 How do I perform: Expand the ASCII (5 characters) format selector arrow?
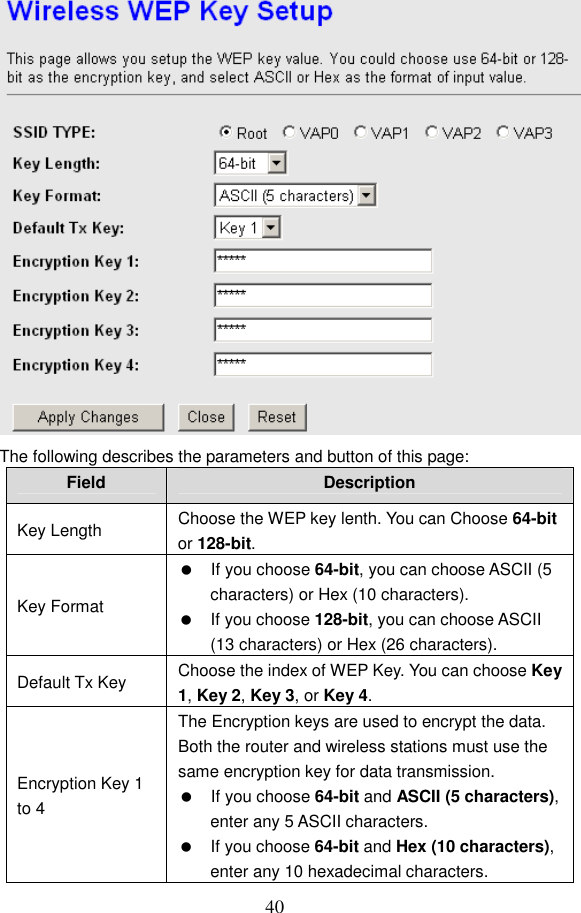point(368,195)
